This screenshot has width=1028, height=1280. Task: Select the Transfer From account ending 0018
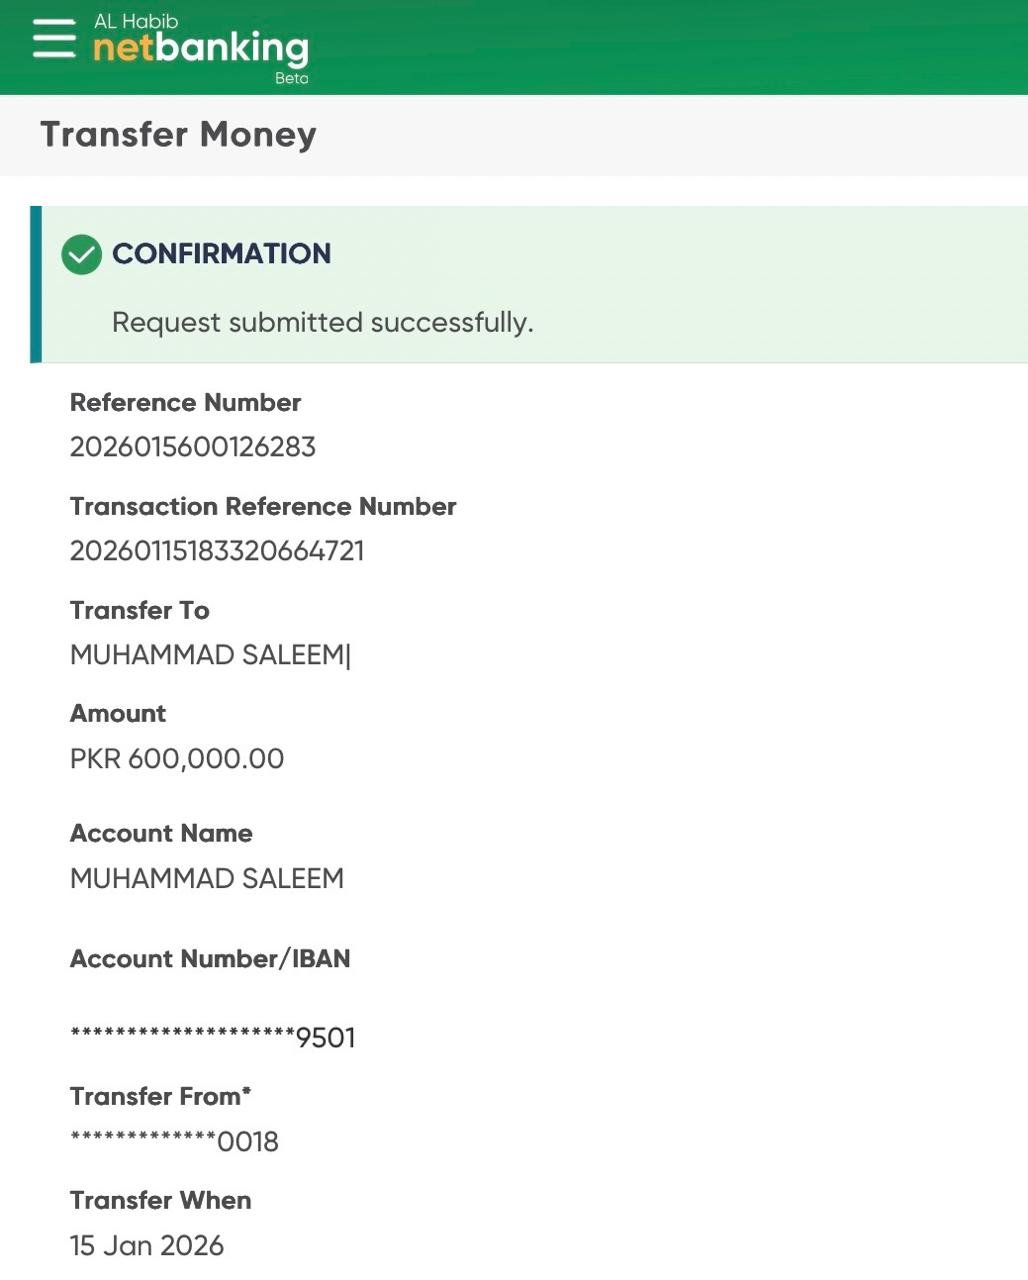tap(174, 1141)
